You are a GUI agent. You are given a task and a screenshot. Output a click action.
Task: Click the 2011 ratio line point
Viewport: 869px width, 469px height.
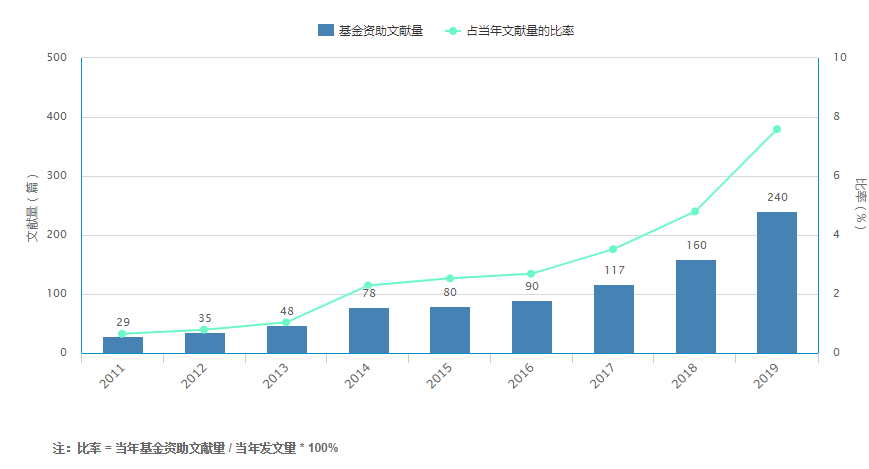(122, 334)
